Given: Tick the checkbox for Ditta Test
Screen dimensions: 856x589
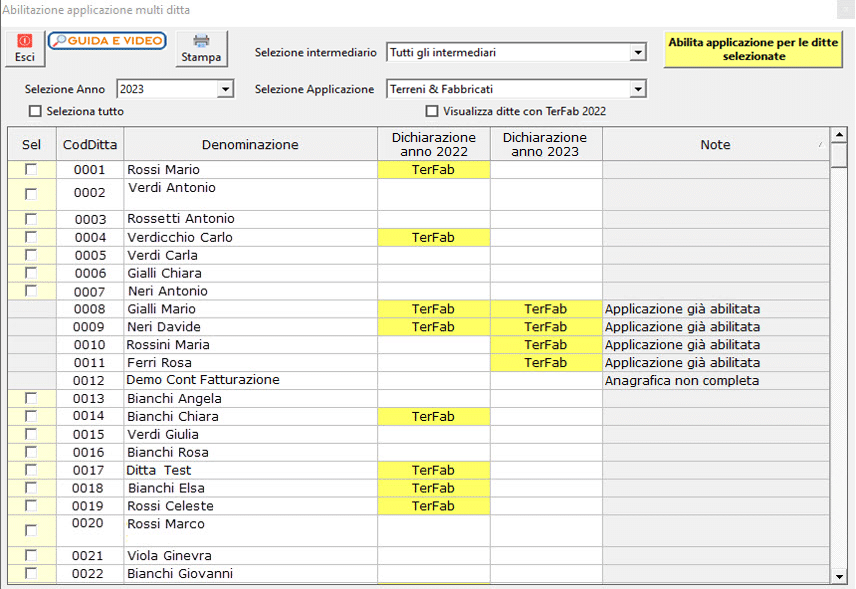Looking at the screenshot, I should pos(31,470).
